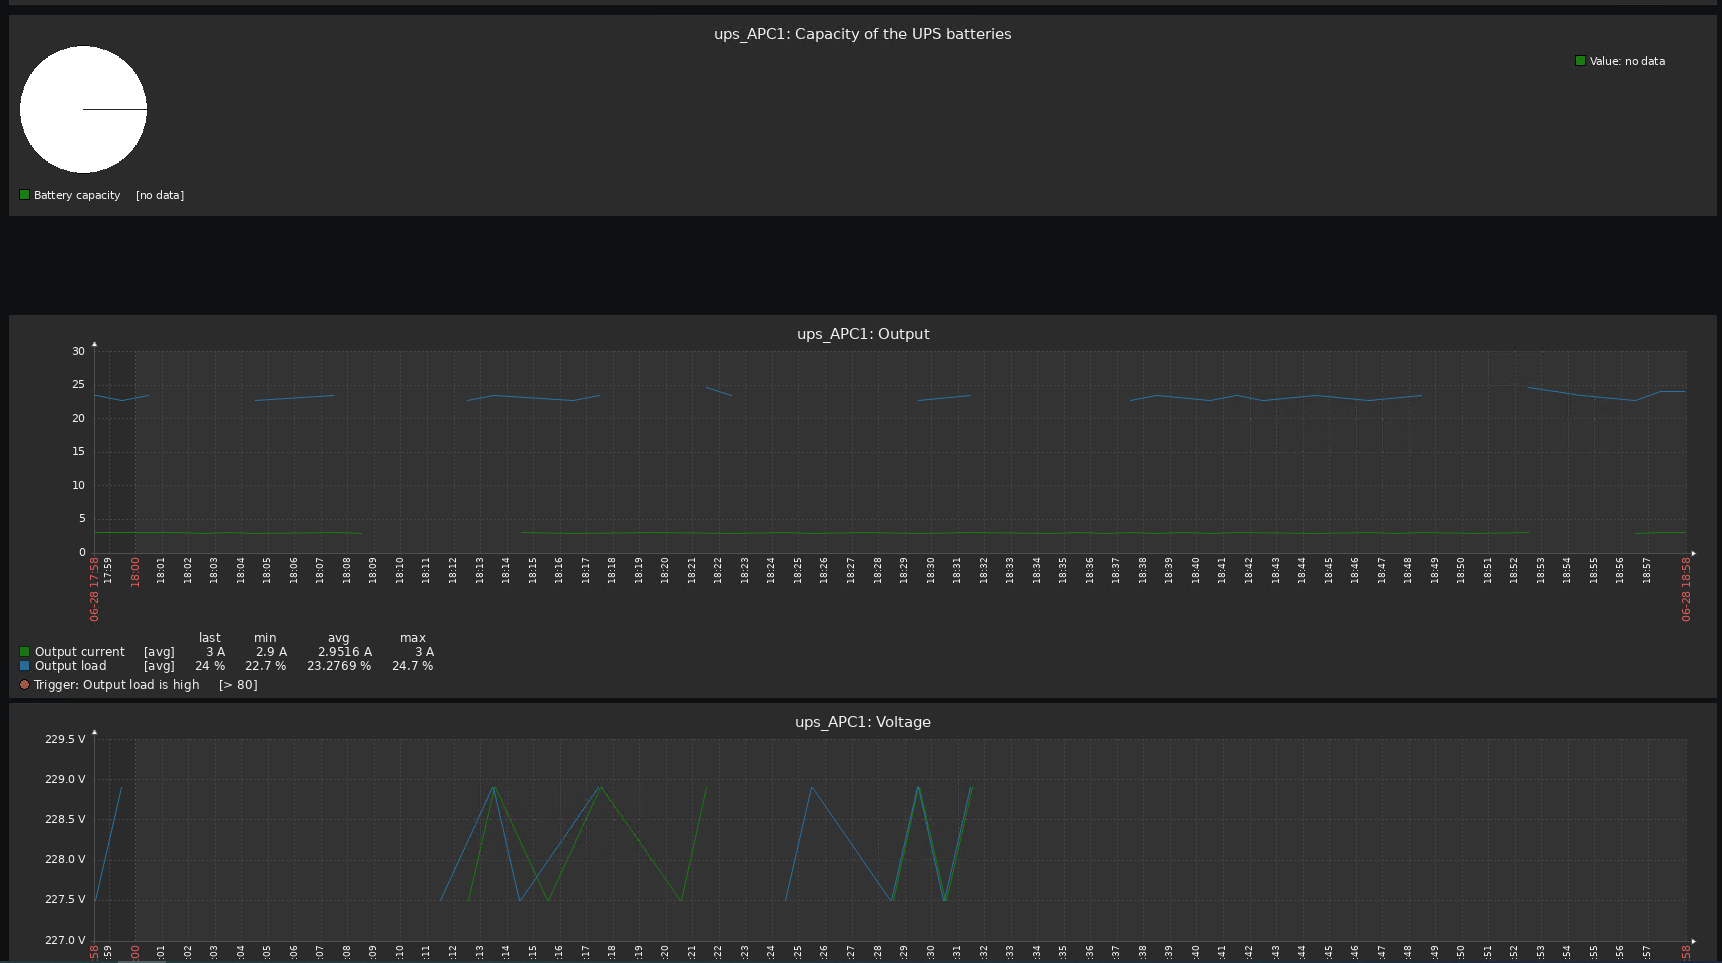The width and height of the screenshot is (1722, 963).
Task: Click the 'Value: no data' legend text
Action: (x=1627, y=61)
